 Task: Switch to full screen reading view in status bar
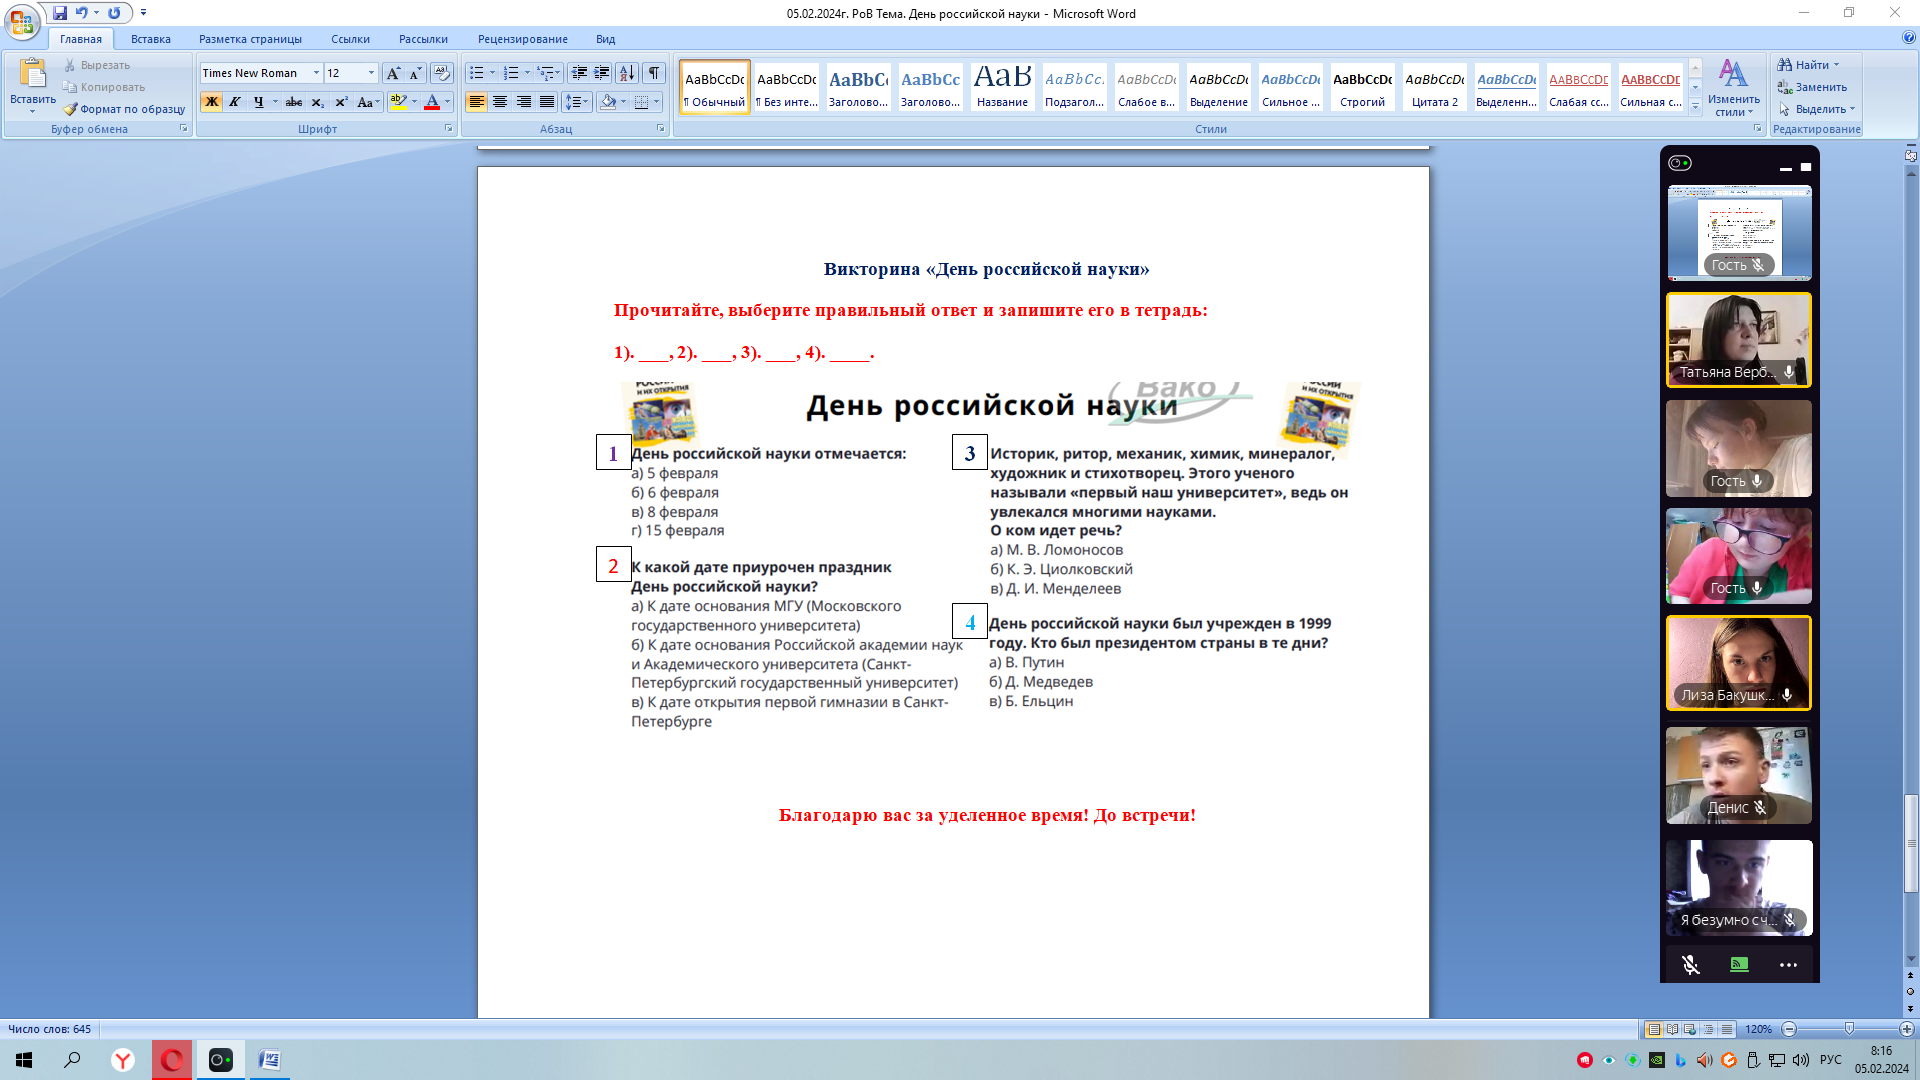[x=1672, y=1029]
